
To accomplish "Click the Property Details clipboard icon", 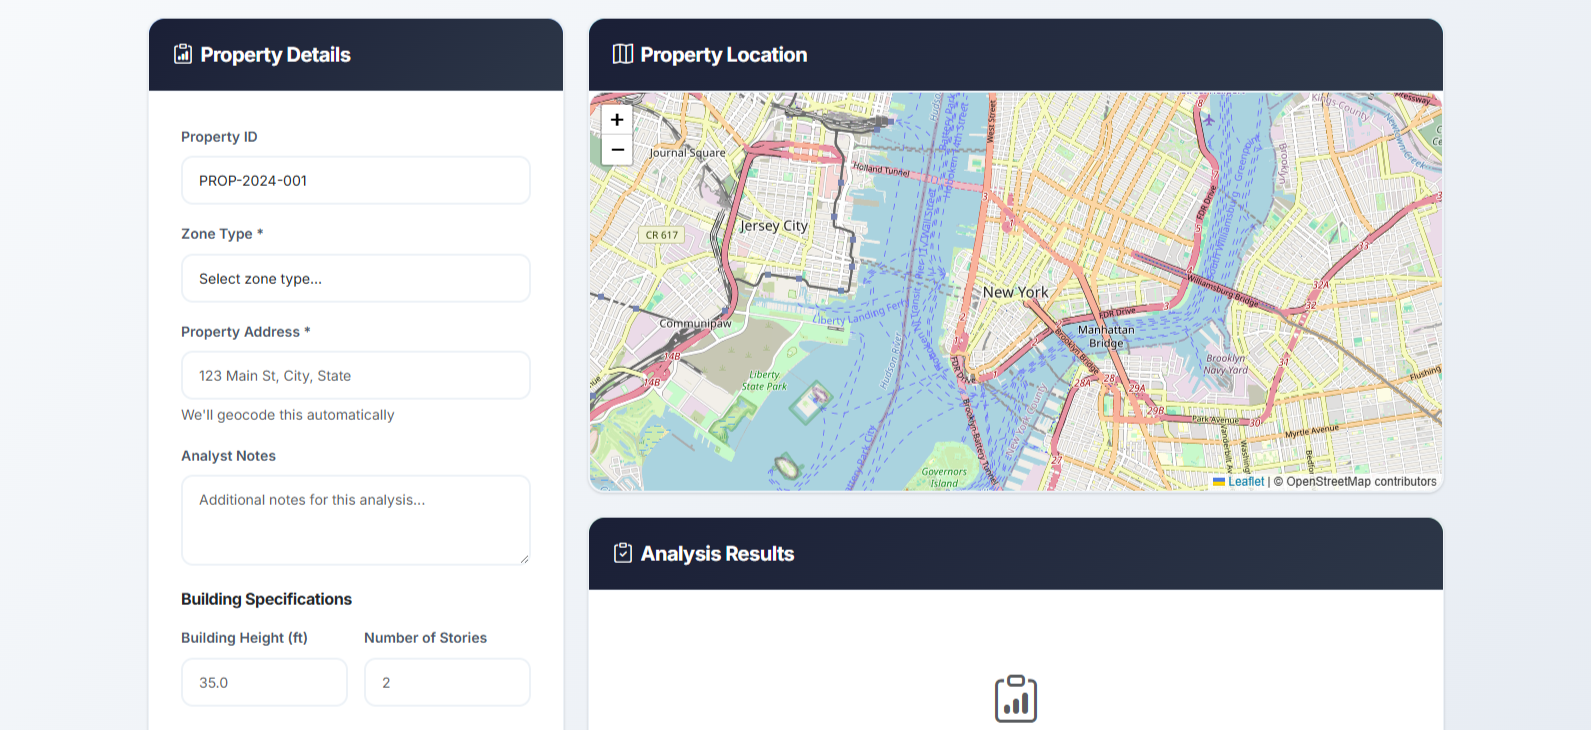I will 183,54.
